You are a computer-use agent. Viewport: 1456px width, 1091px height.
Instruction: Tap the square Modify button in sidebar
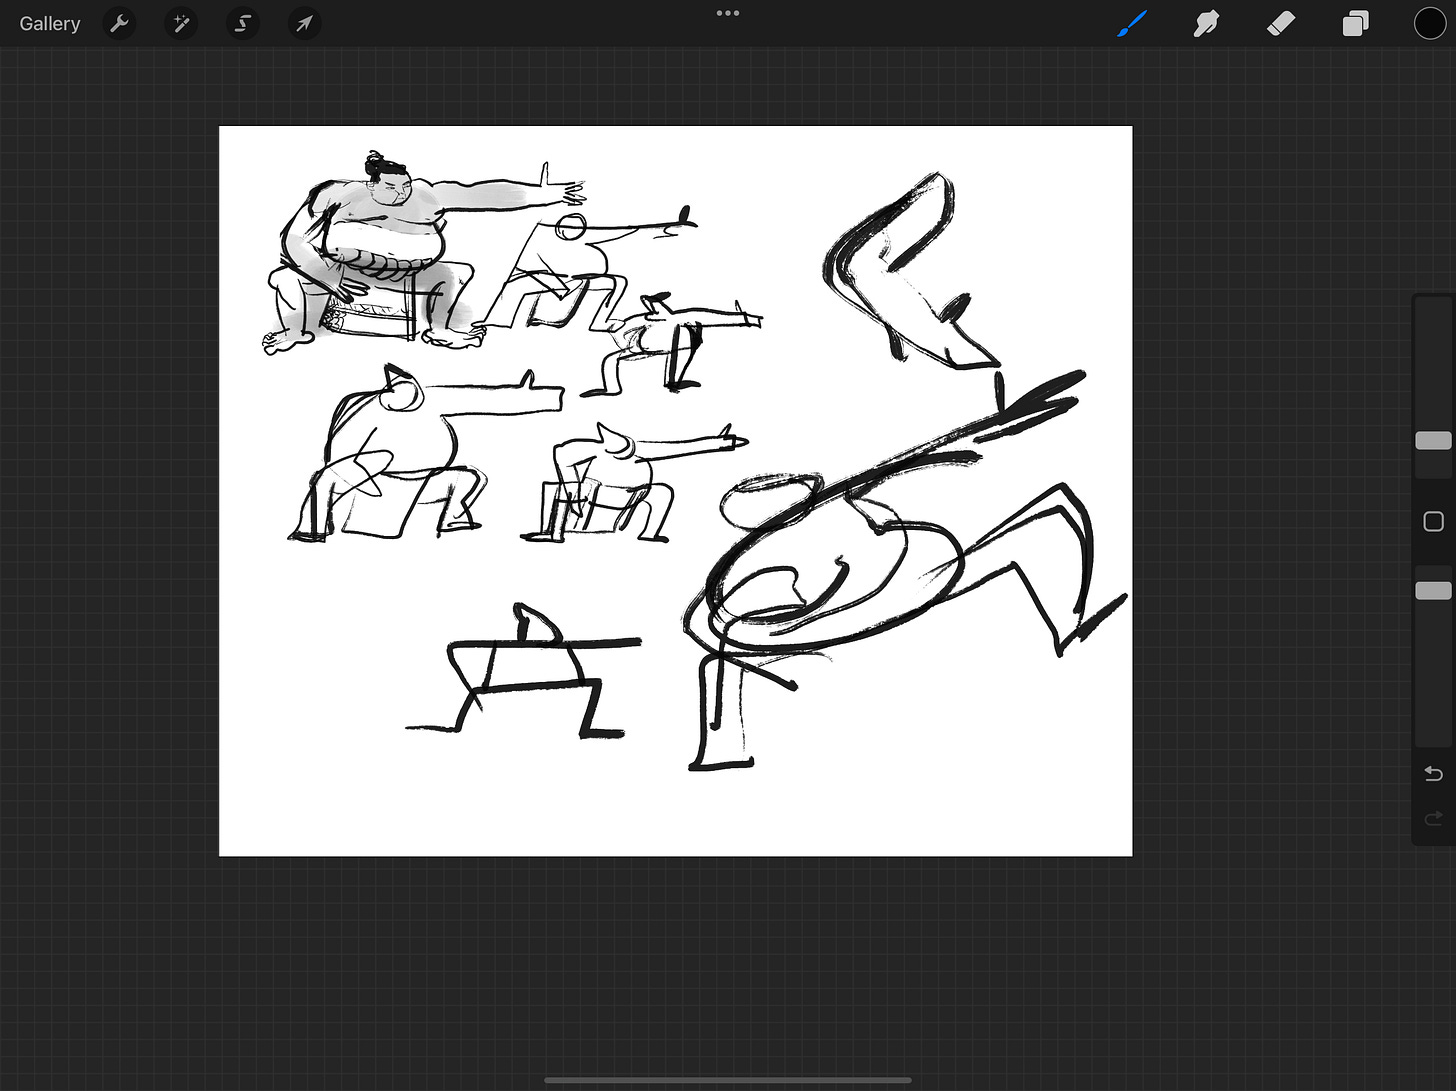point(1433,521)
